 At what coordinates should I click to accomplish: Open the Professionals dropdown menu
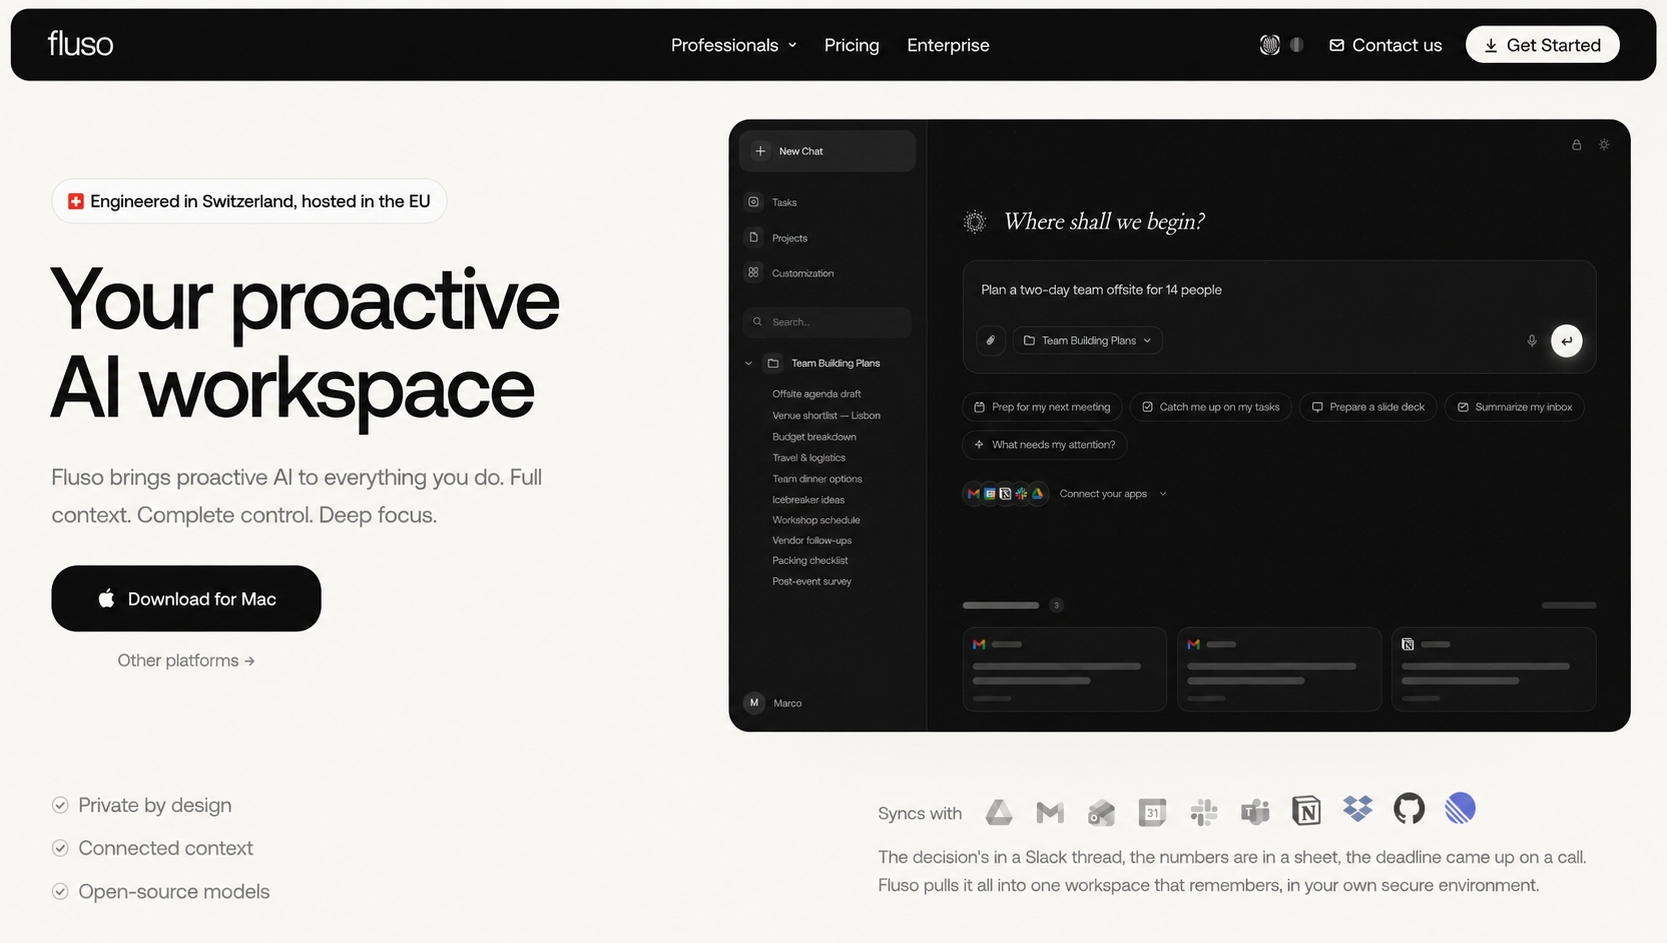pos(733,45)
